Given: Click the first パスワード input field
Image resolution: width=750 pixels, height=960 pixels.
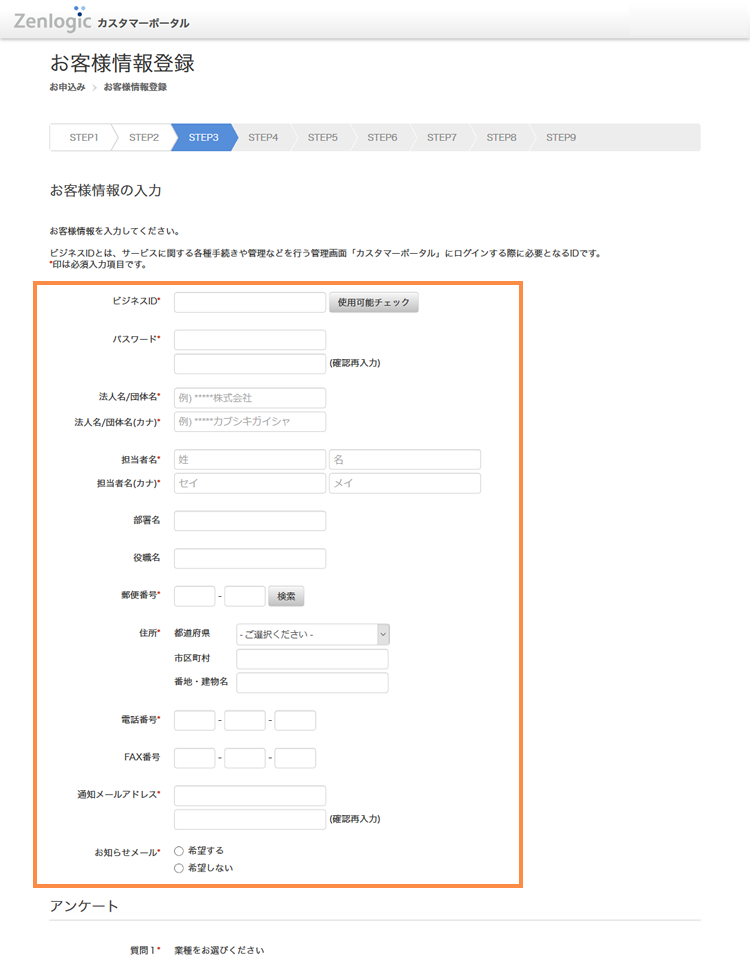Looking at the screenshot, I should [250, 340].
